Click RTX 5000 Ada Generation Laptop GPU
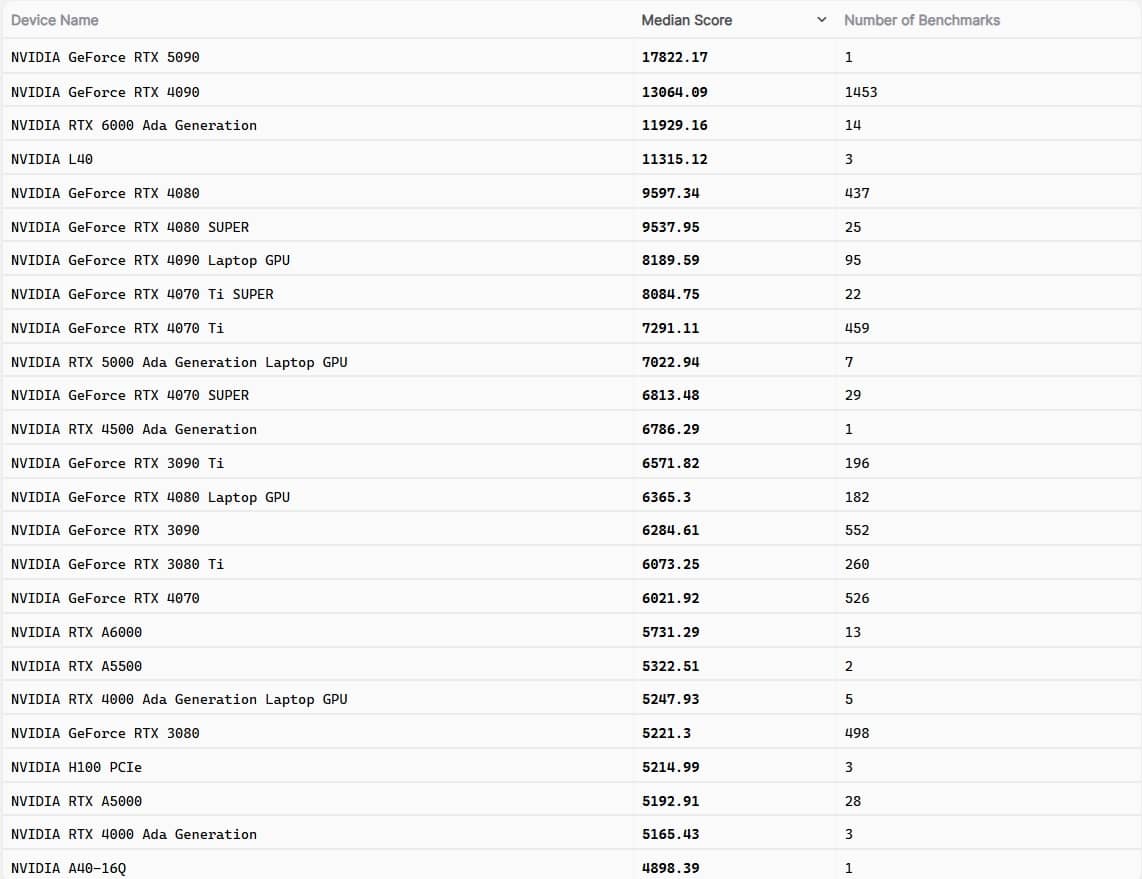 179,362
